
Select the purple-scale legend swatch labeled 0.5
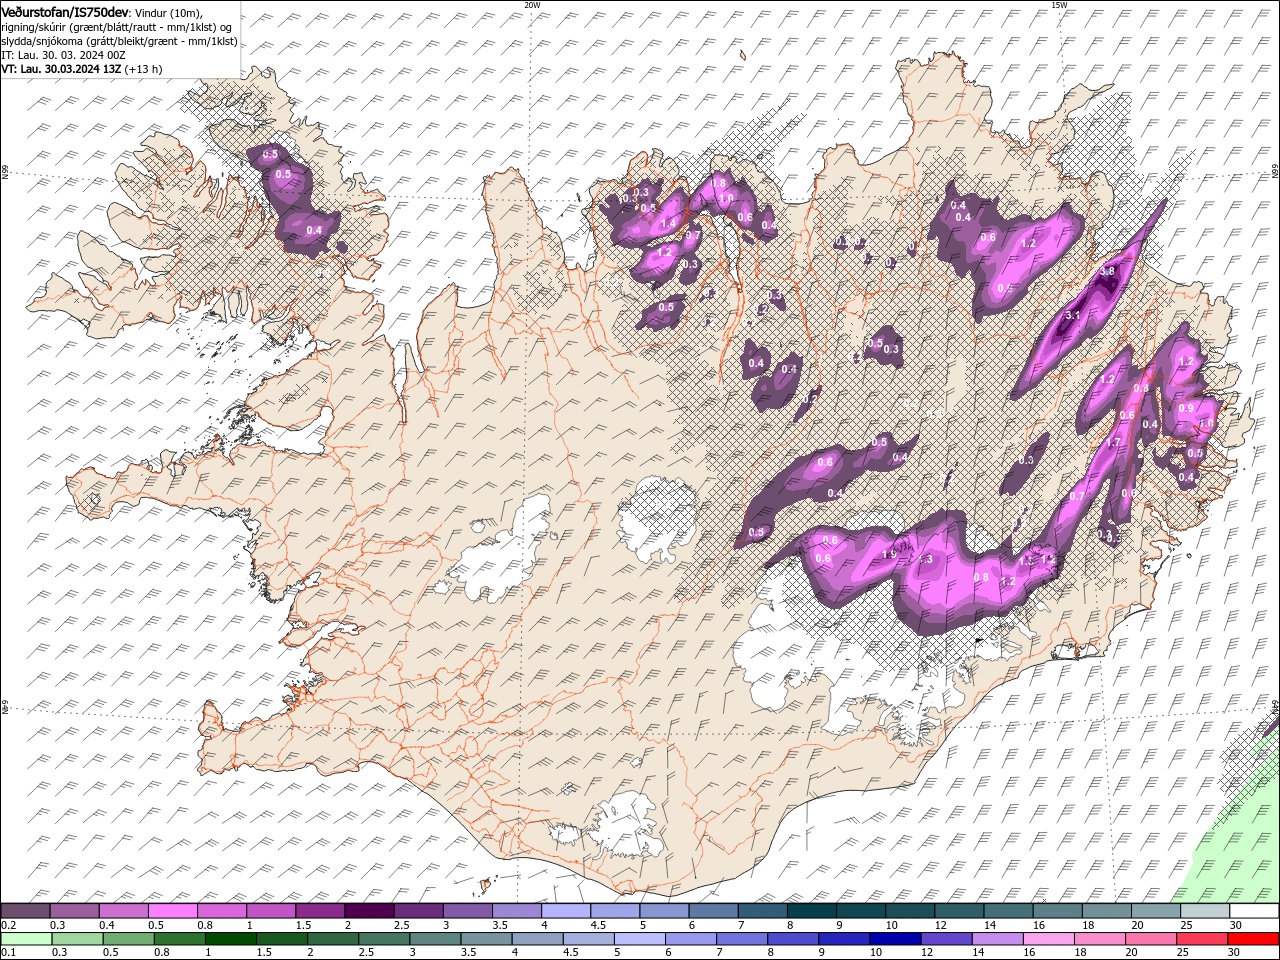(x=172, y=910)
